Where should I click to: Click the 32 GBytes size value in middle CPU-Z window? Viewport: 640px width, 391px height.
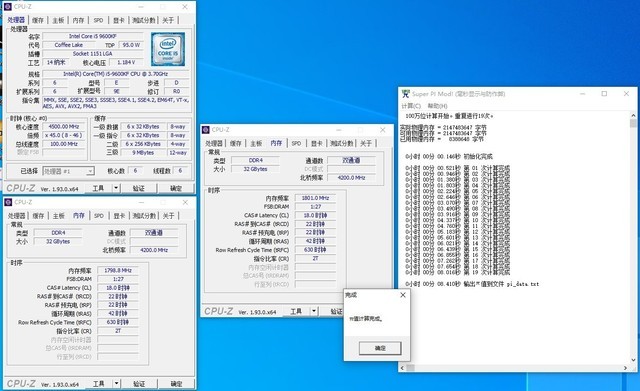pyautogui.click(x=256, y=169)
